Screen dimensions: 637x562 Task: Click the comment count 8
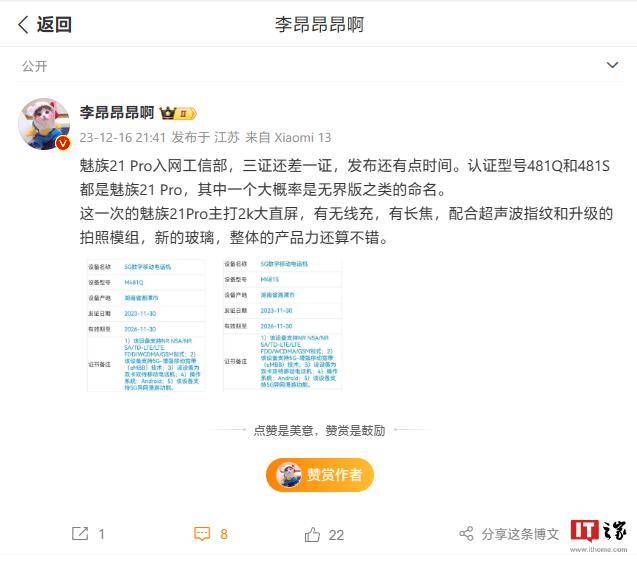(224, 534)
